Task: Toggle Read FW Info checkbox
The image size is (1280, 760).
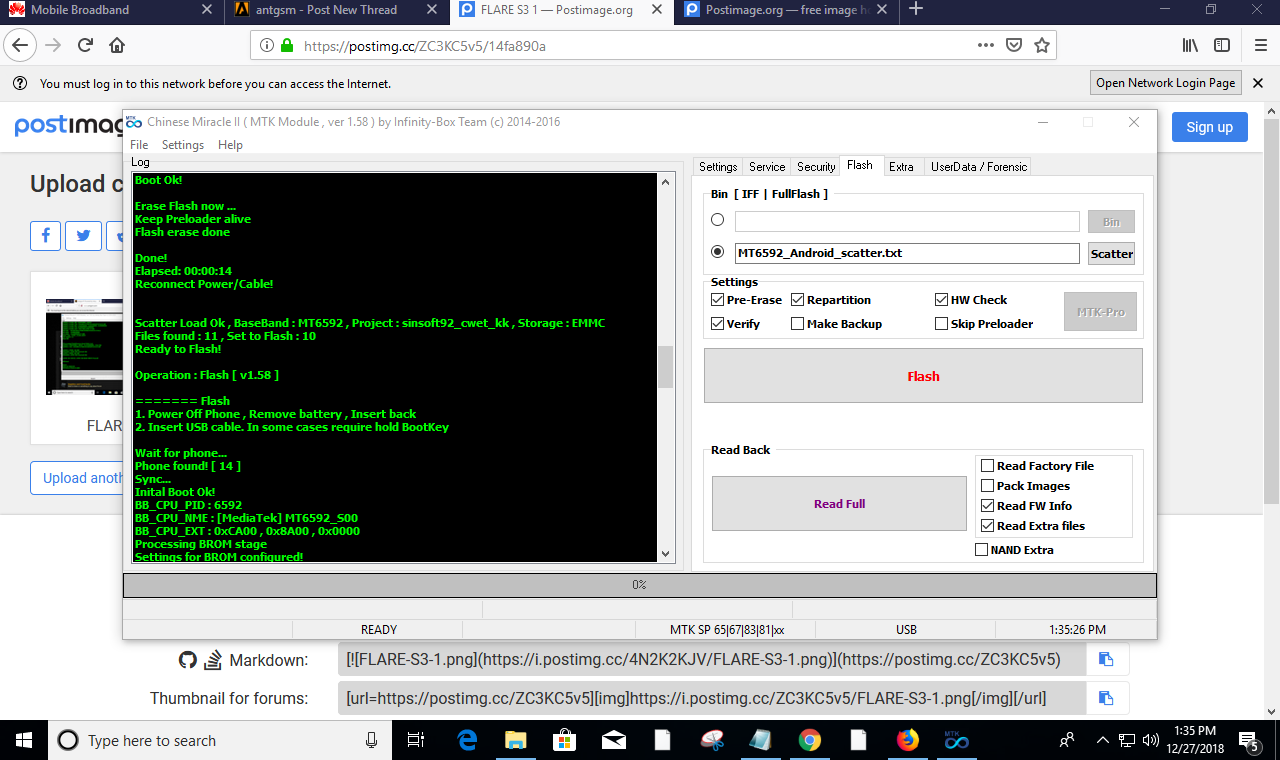Action: pos(1026,505)
